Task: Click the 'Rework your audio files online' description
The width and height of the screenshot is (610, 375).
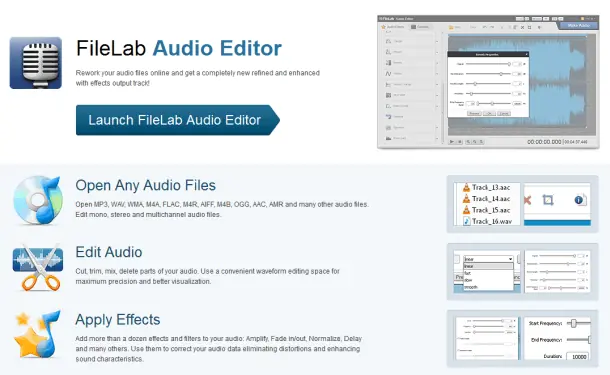Action: coord(198,78)
